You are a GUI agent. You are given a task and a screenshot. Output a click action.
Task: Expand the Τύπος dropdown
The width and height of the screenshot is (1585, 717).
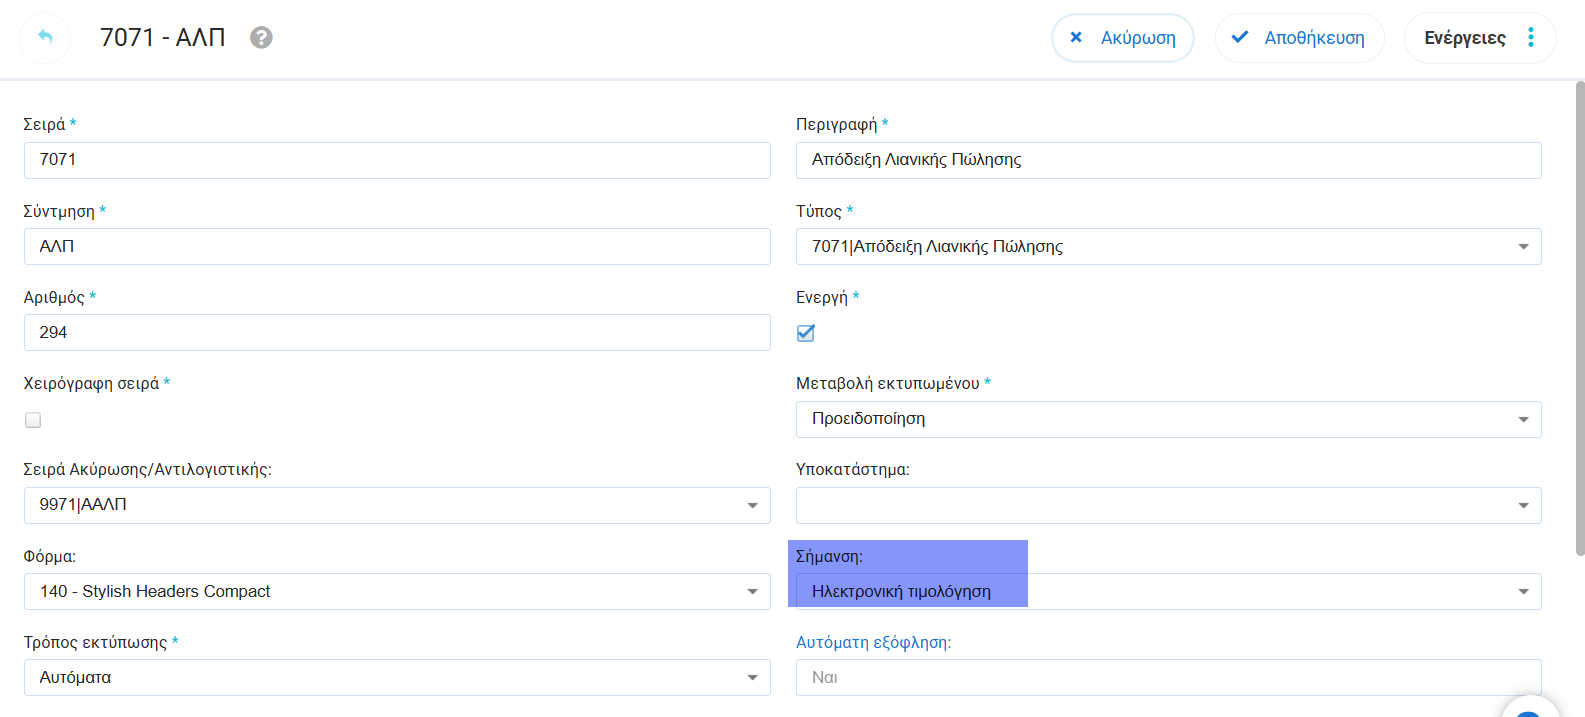(x=1522, y=247)
